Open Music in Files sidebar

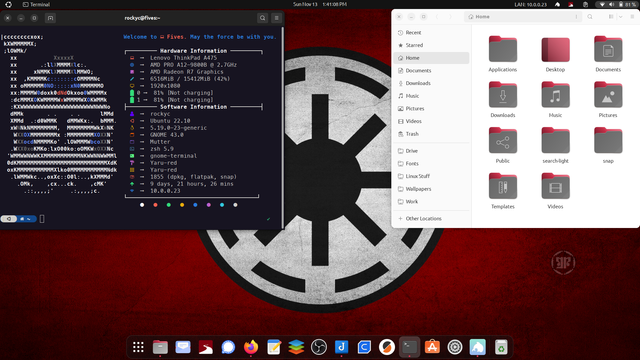[431, 96]
